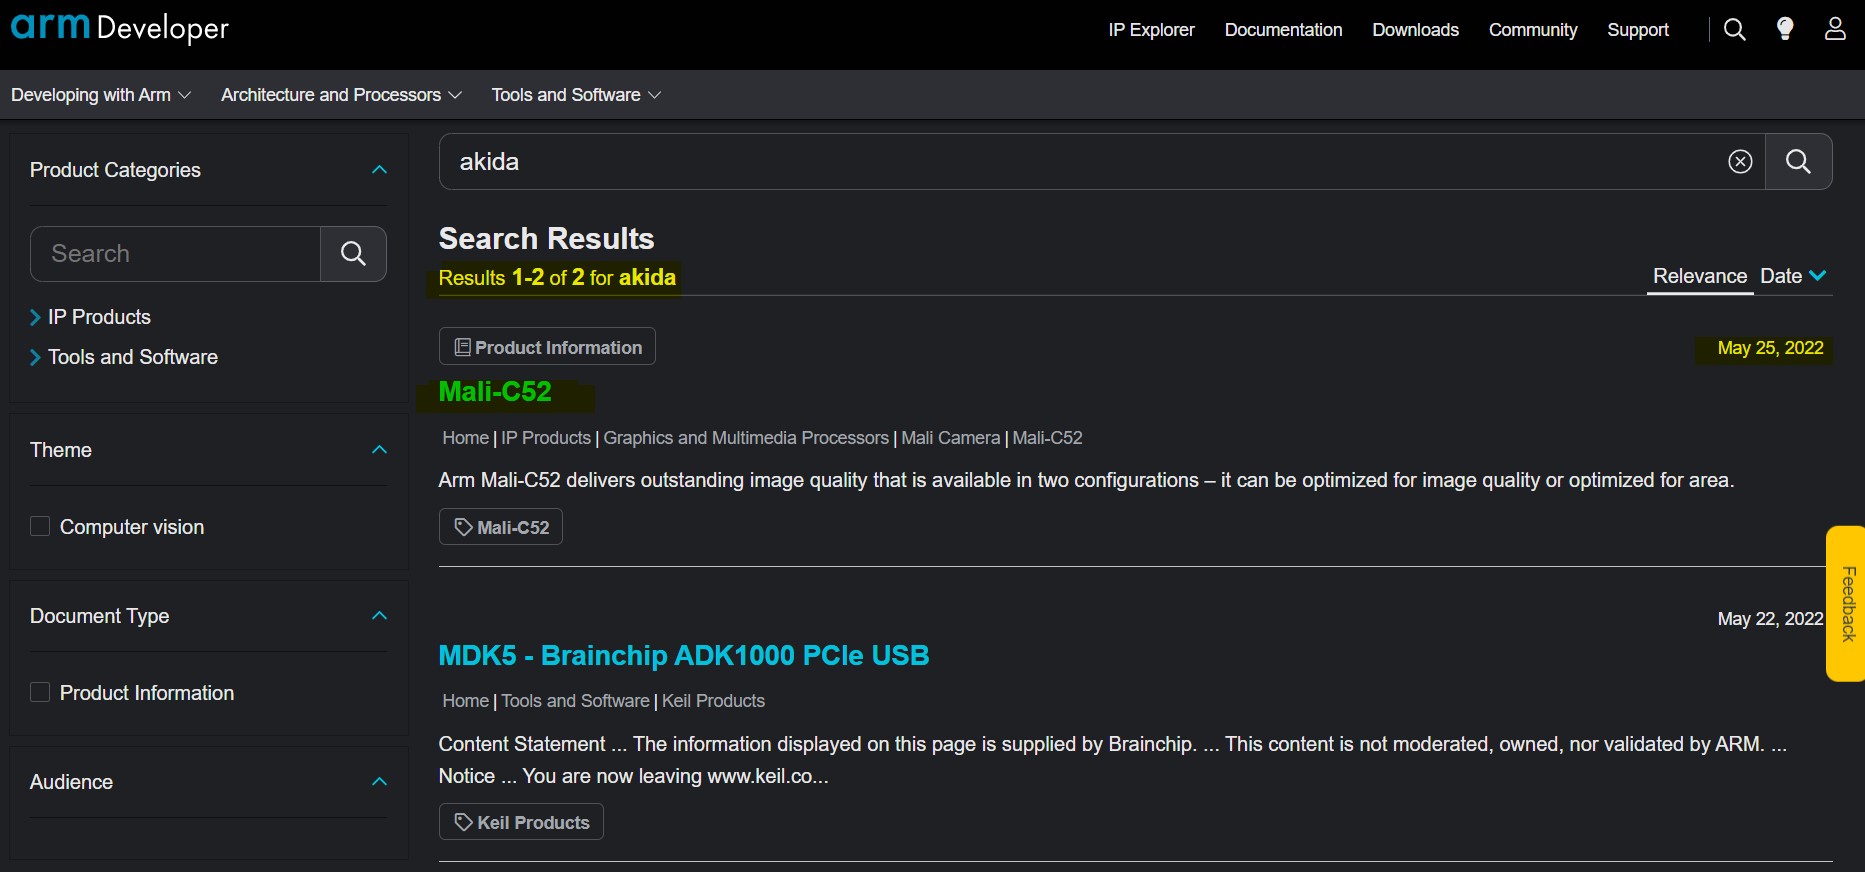Open the user account profile icon
The image size is (1865, 872).
pos(1835,29)
